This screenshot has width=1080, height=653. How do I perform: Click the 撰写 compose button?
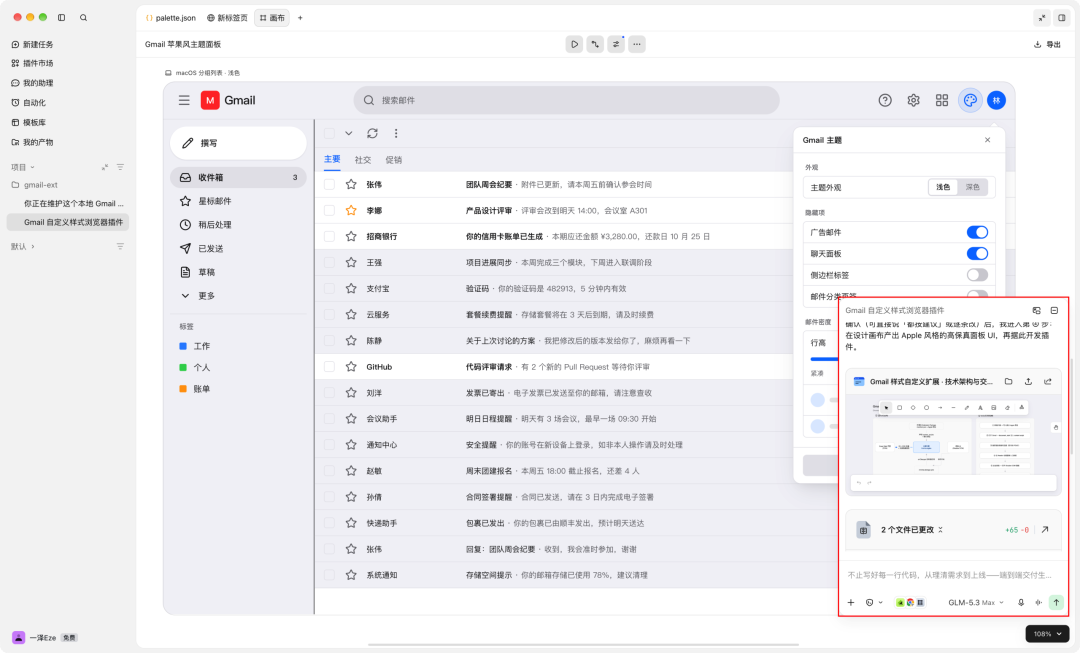tap(238, 143)
